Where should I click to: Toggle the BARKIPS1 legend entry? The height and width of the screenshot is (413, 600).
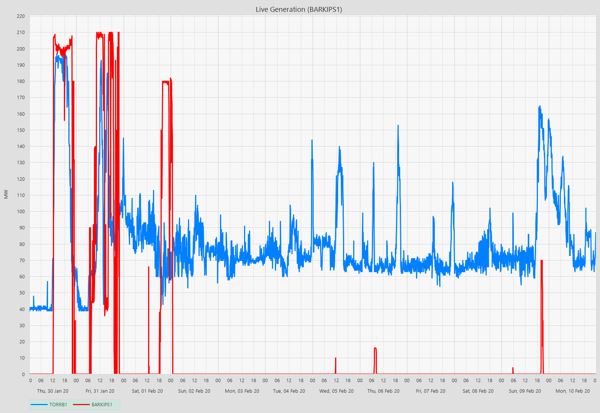pyautogui.click(x=102, y=404)
